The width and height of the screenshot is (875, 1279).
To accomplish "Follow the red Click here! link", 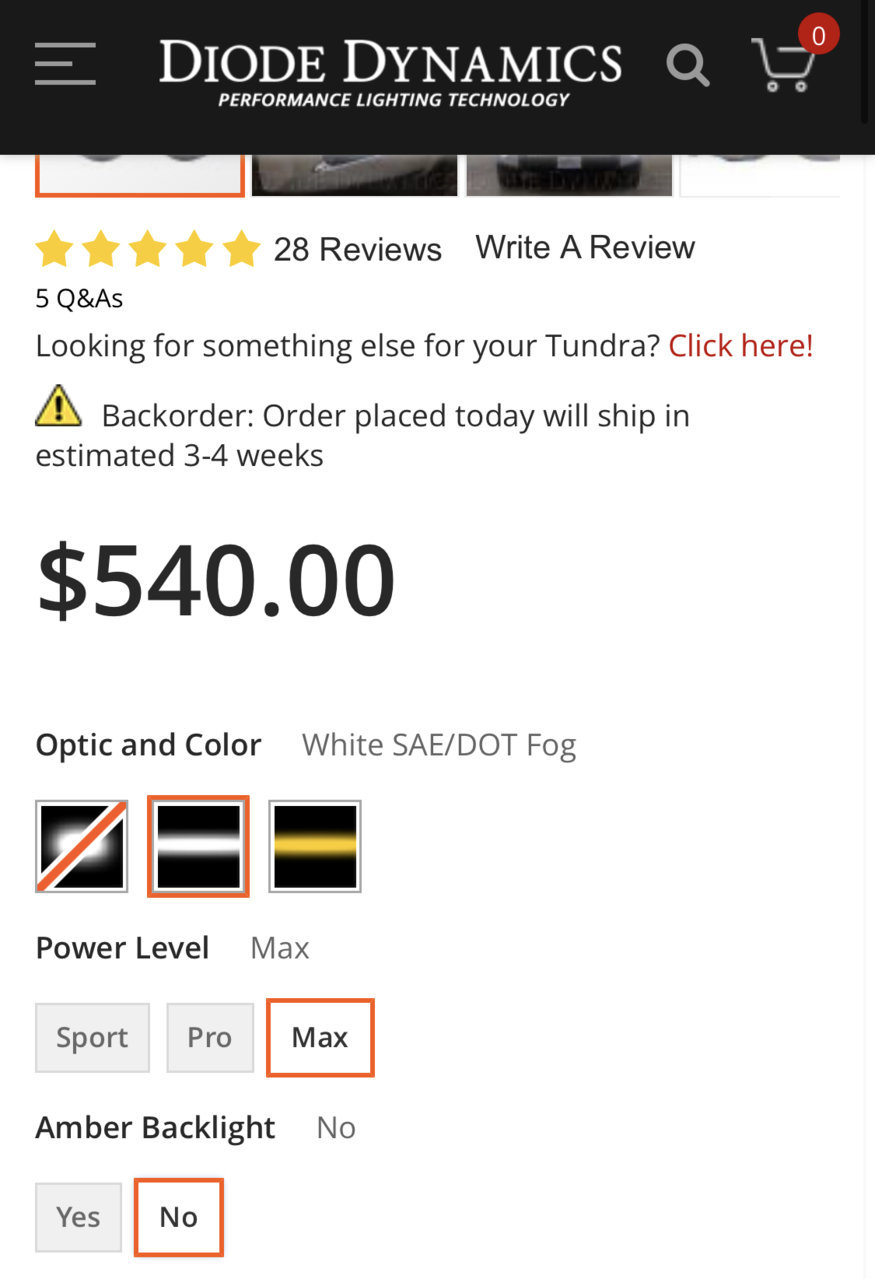I will [x=741, y=346].
